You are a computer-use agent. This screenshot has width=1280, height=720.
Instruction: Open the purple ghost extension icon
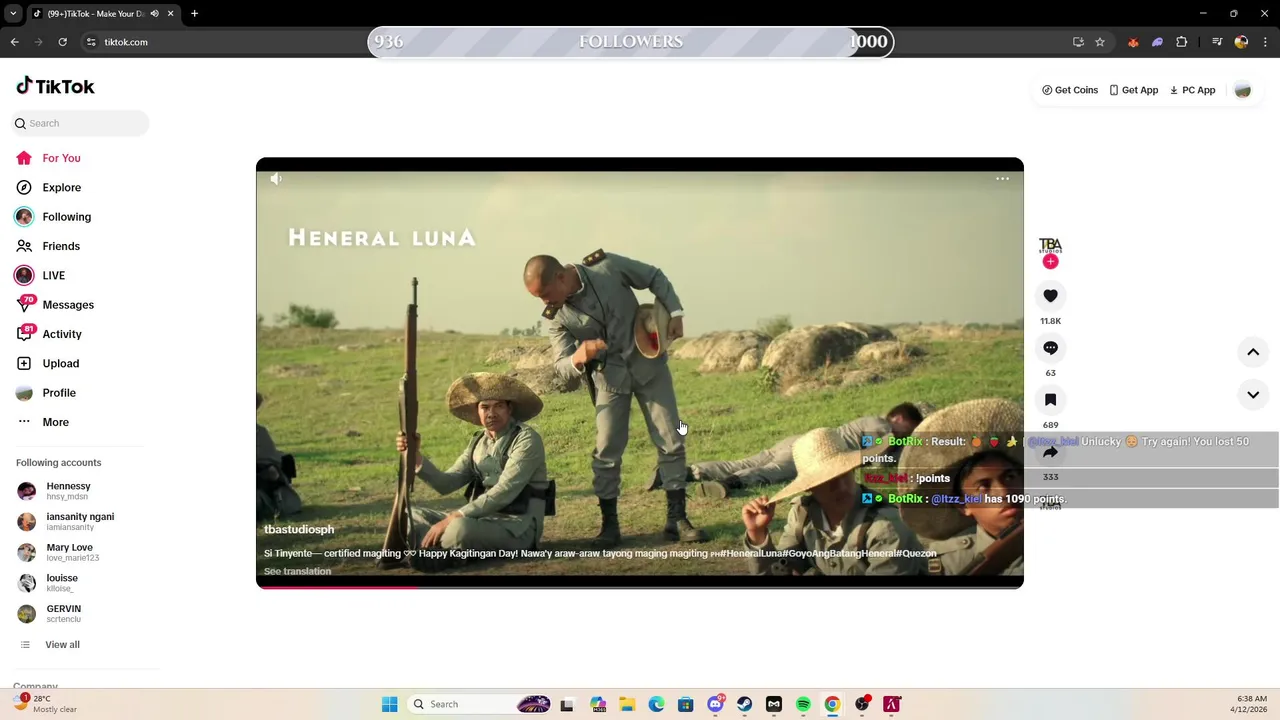(x=1157, y=42)
